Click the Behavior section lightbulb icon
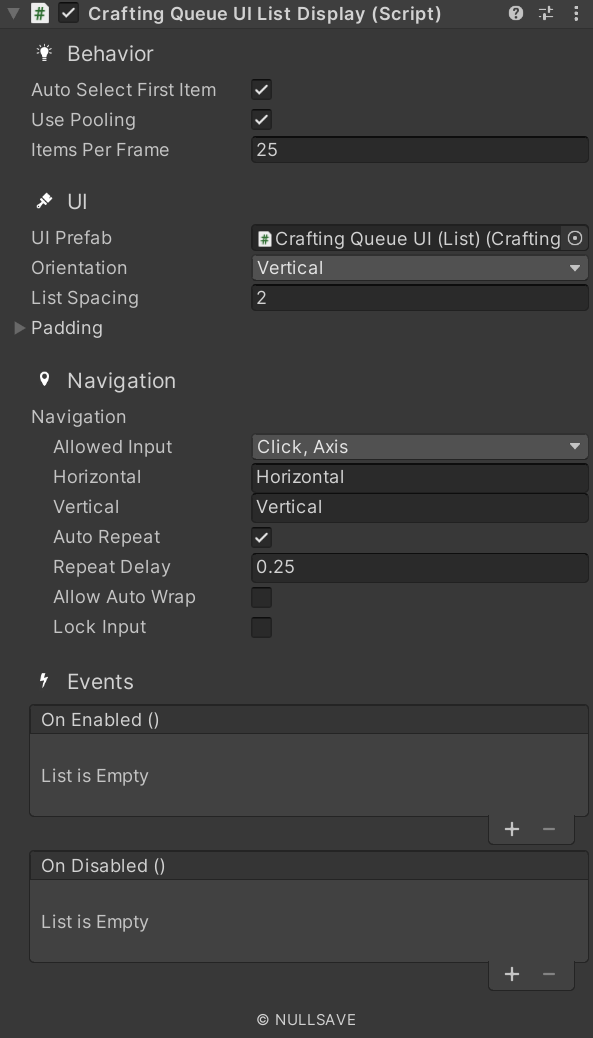The height and width of the screenshot is (1038, 593). pyautogui.click(x=44, y=53)
